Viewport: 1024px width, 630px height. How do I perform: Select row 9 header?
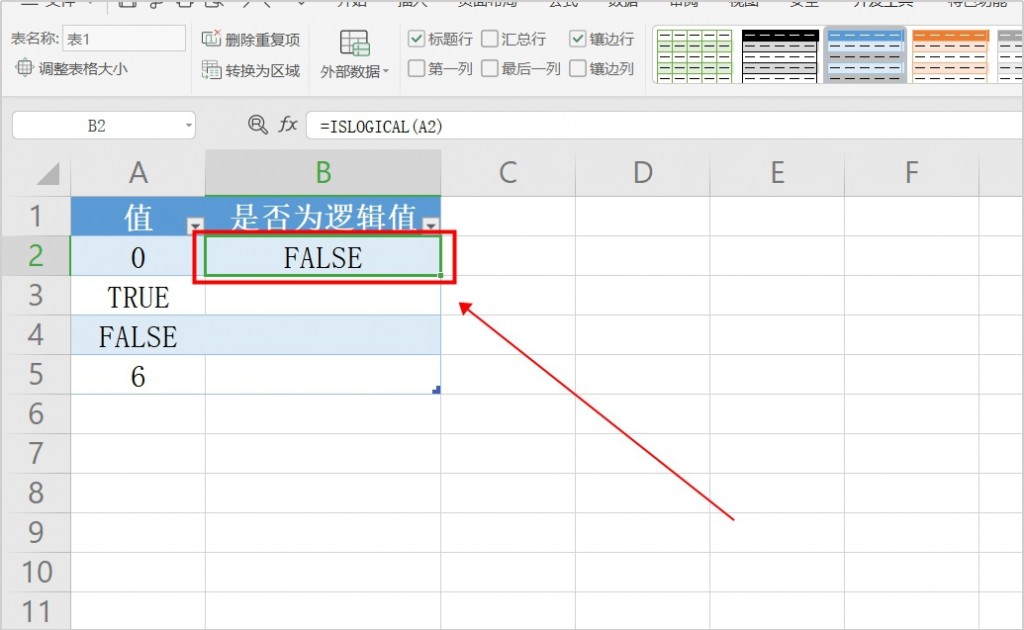coord(36,532)
